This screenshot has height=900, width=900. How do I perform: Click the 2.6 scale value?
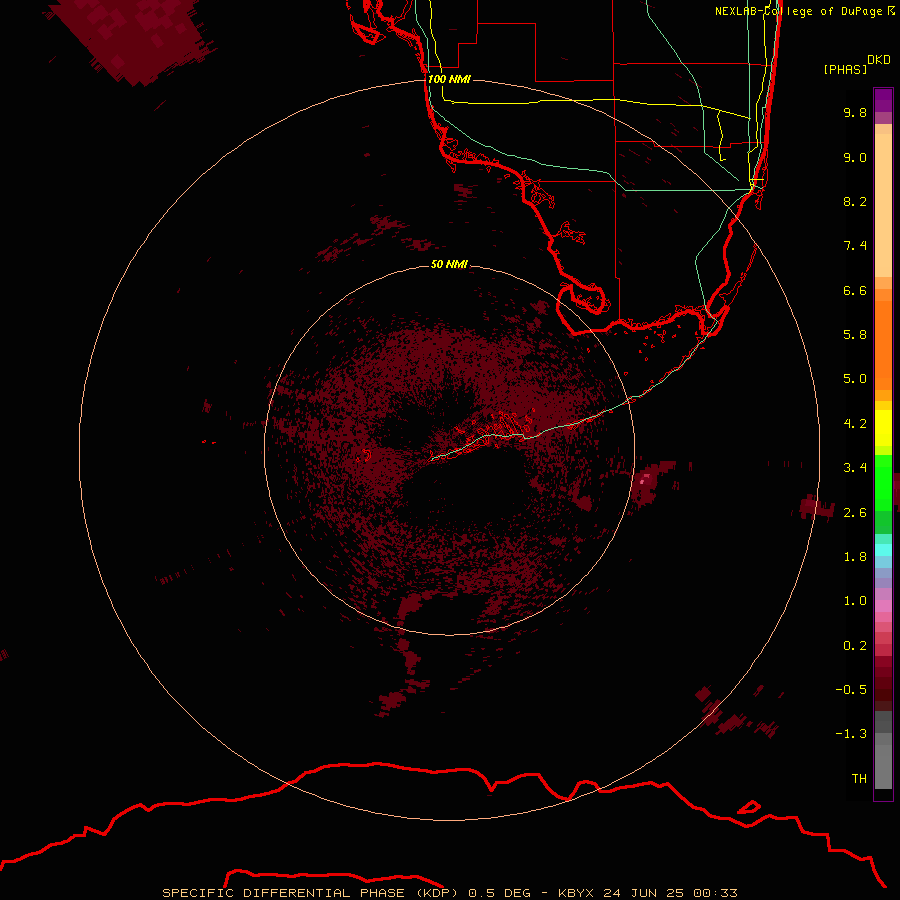coord(855,513)
